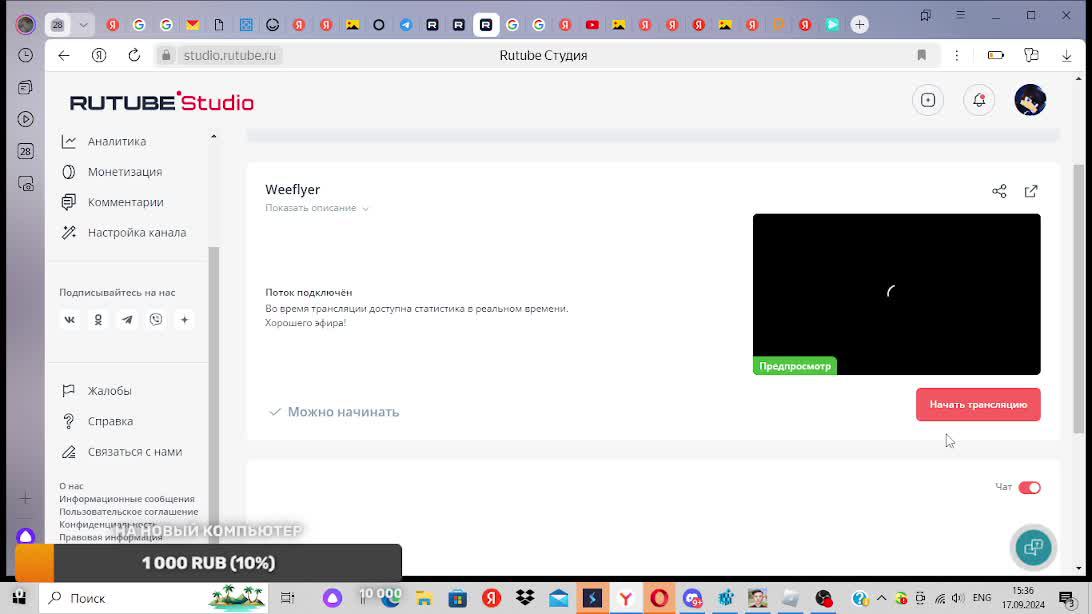Click the page vertical scrollbar
The height and width of the screenshot is (614, 1092).
click(1079, 299)
